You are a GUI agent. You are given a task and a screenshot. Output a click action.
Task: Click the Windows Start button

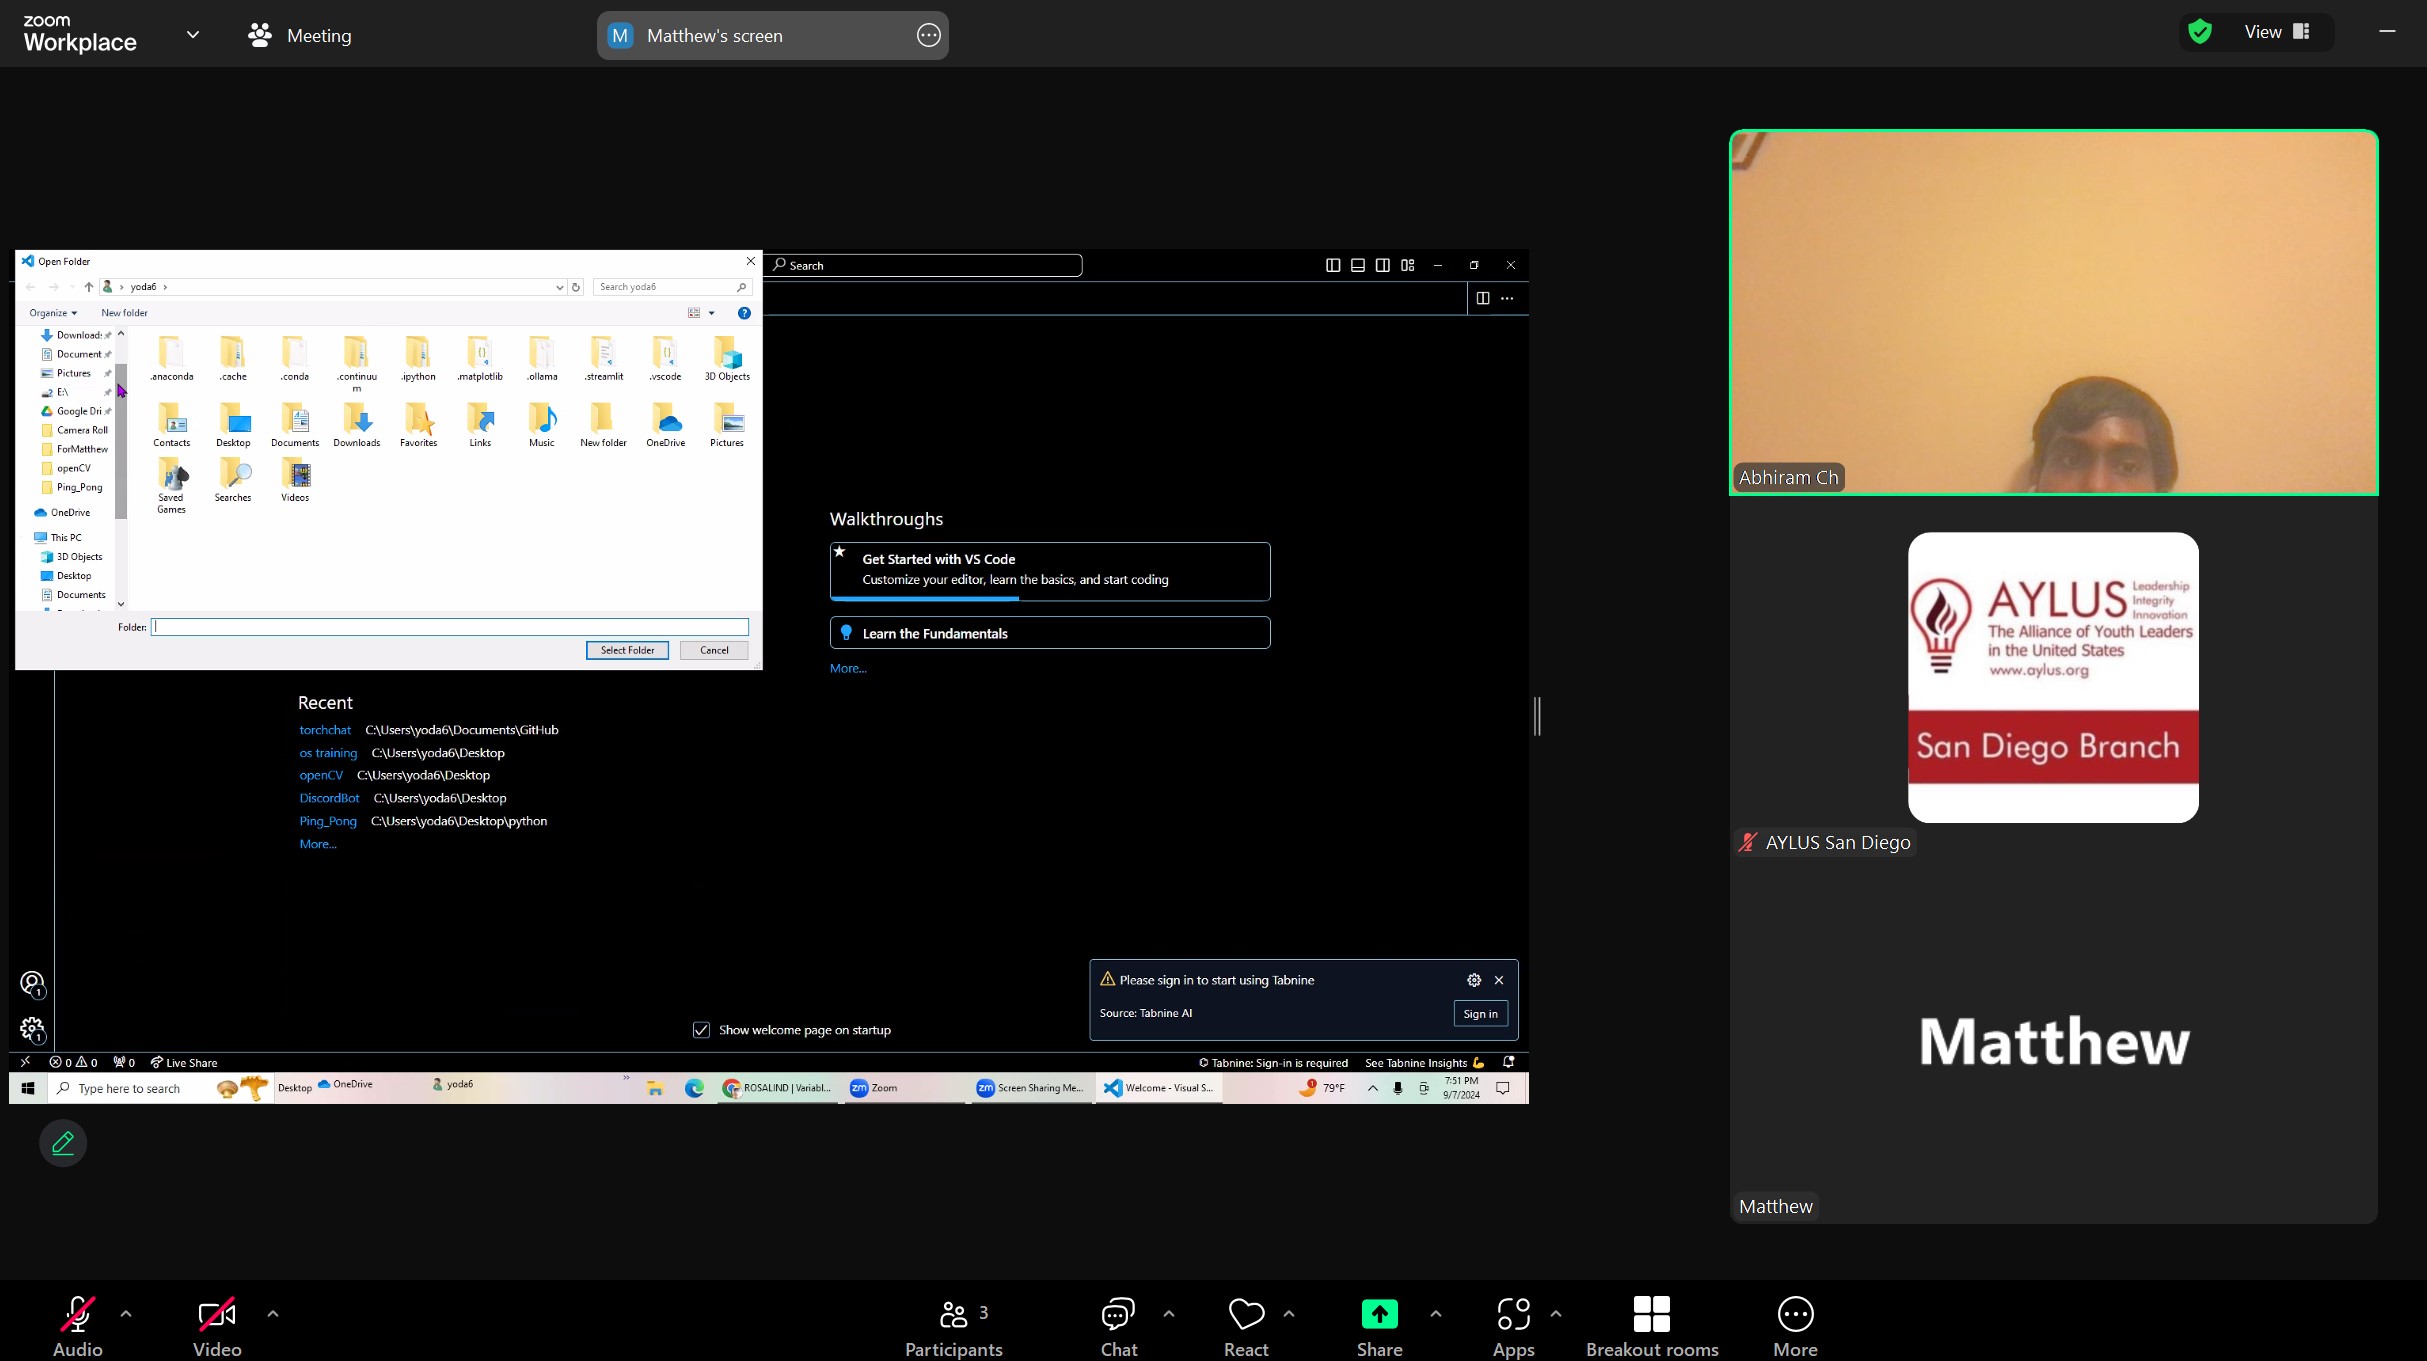[x=28, y=1088]
